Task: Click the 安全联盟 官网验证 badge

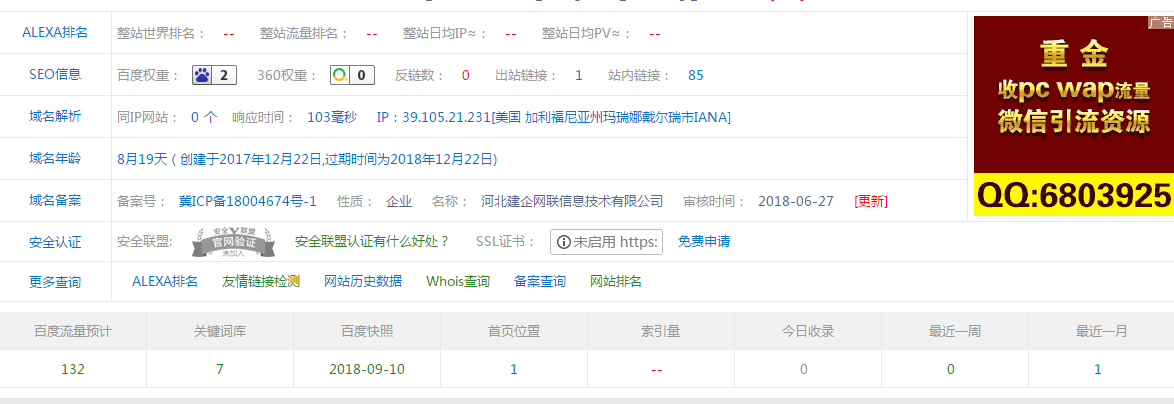Action: pyautogui.click(x=236, y=242)
